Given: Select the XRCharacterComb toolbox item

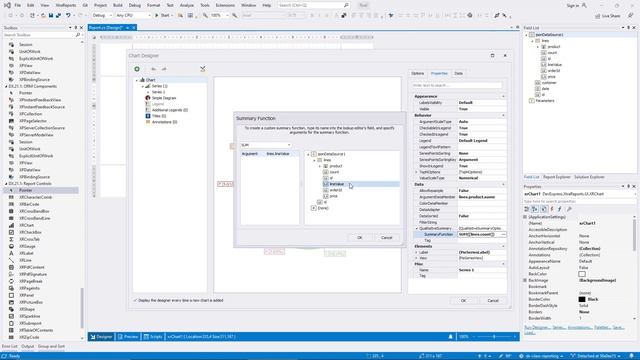Looking at the screenshot, I should point(35,197).
